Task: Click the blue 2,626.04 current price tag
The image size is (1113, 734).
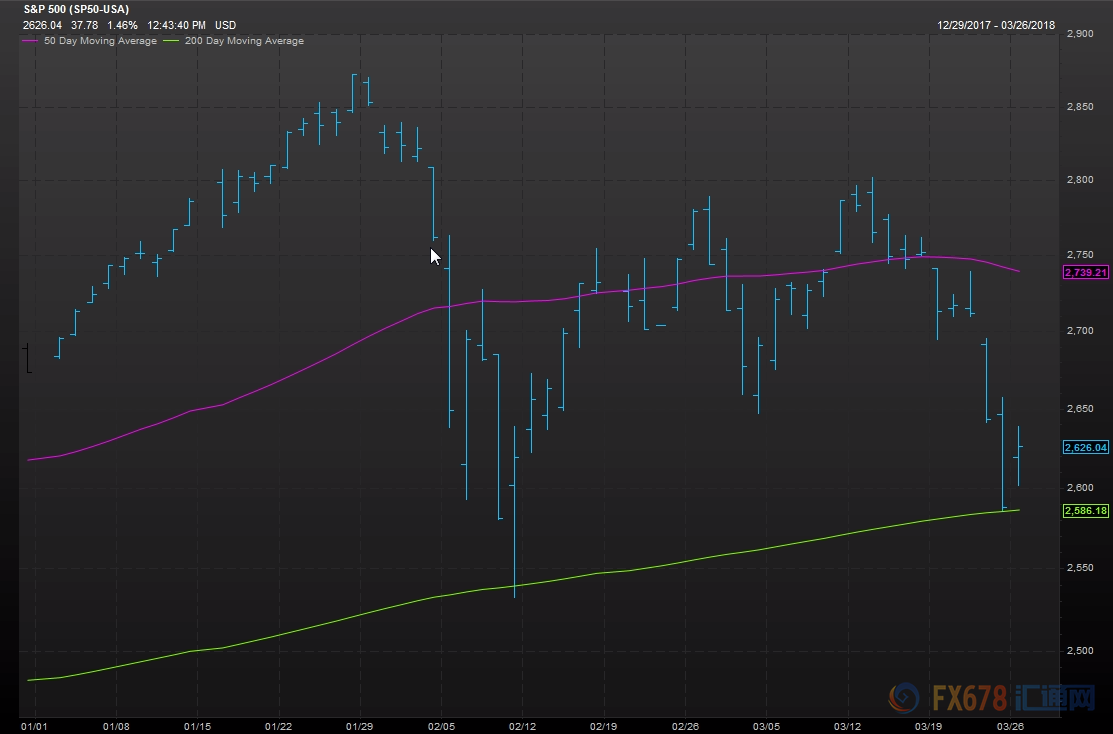Action: (1086, 448)
